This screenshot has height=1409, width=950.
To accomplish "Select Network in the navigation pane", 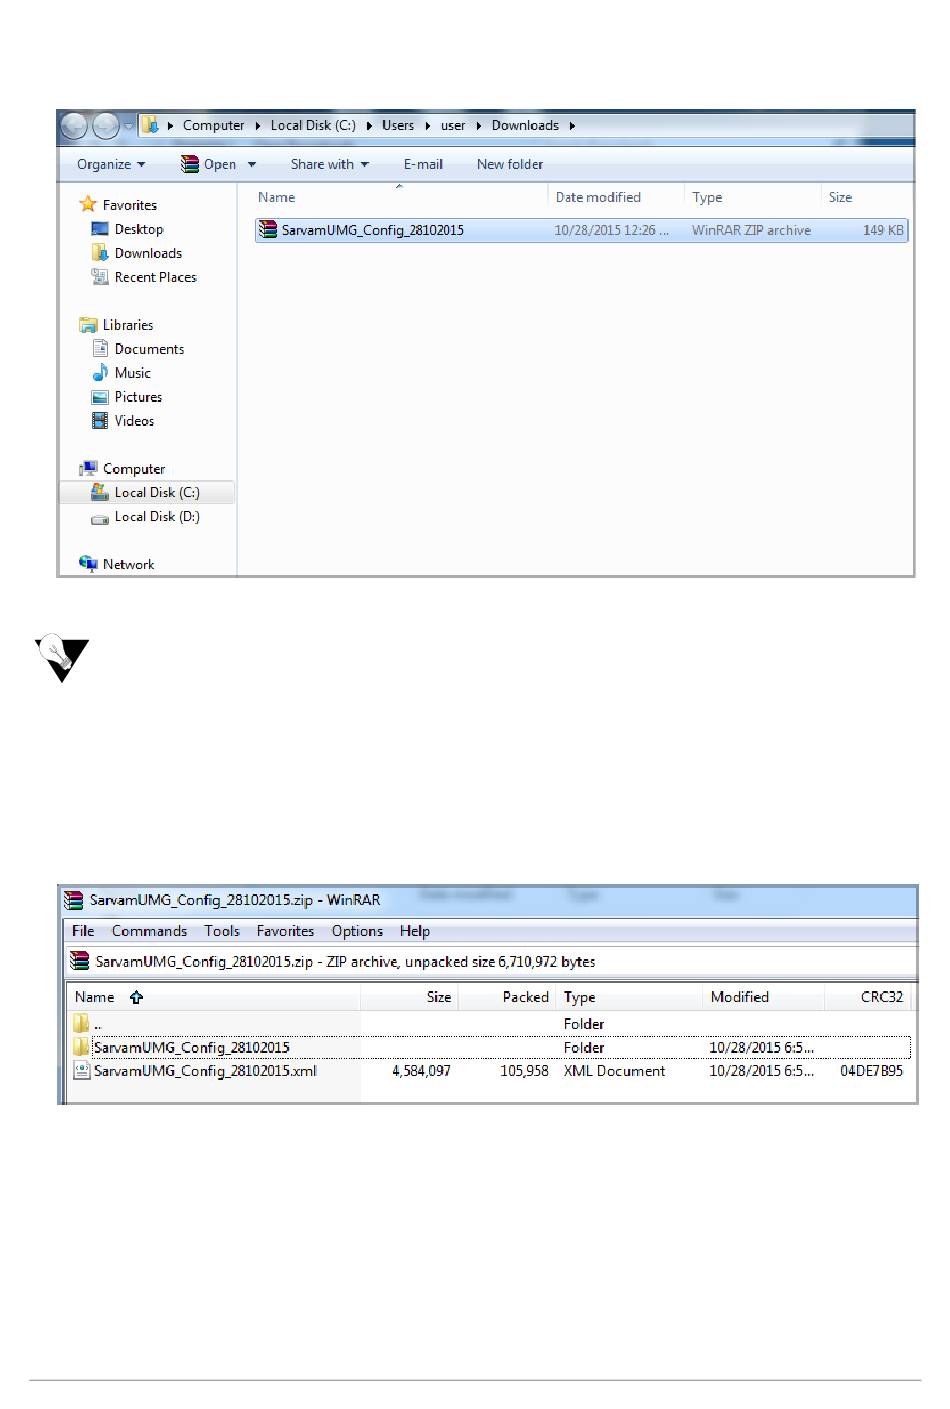I will tap(128, 565).
